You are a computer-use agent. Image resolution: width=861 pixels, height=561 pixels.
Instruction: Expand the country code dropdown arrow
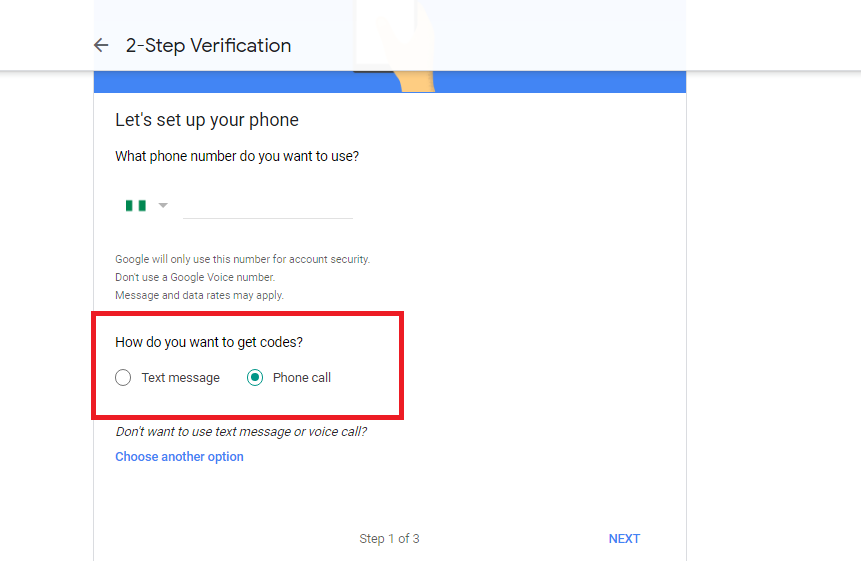click(163, 205)
